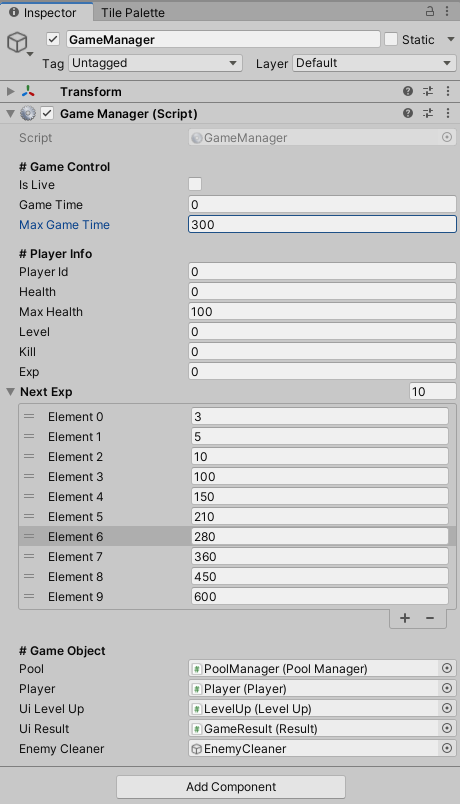
Task: Click the Enemy Cleaner object picker
Action: point(447,748)
